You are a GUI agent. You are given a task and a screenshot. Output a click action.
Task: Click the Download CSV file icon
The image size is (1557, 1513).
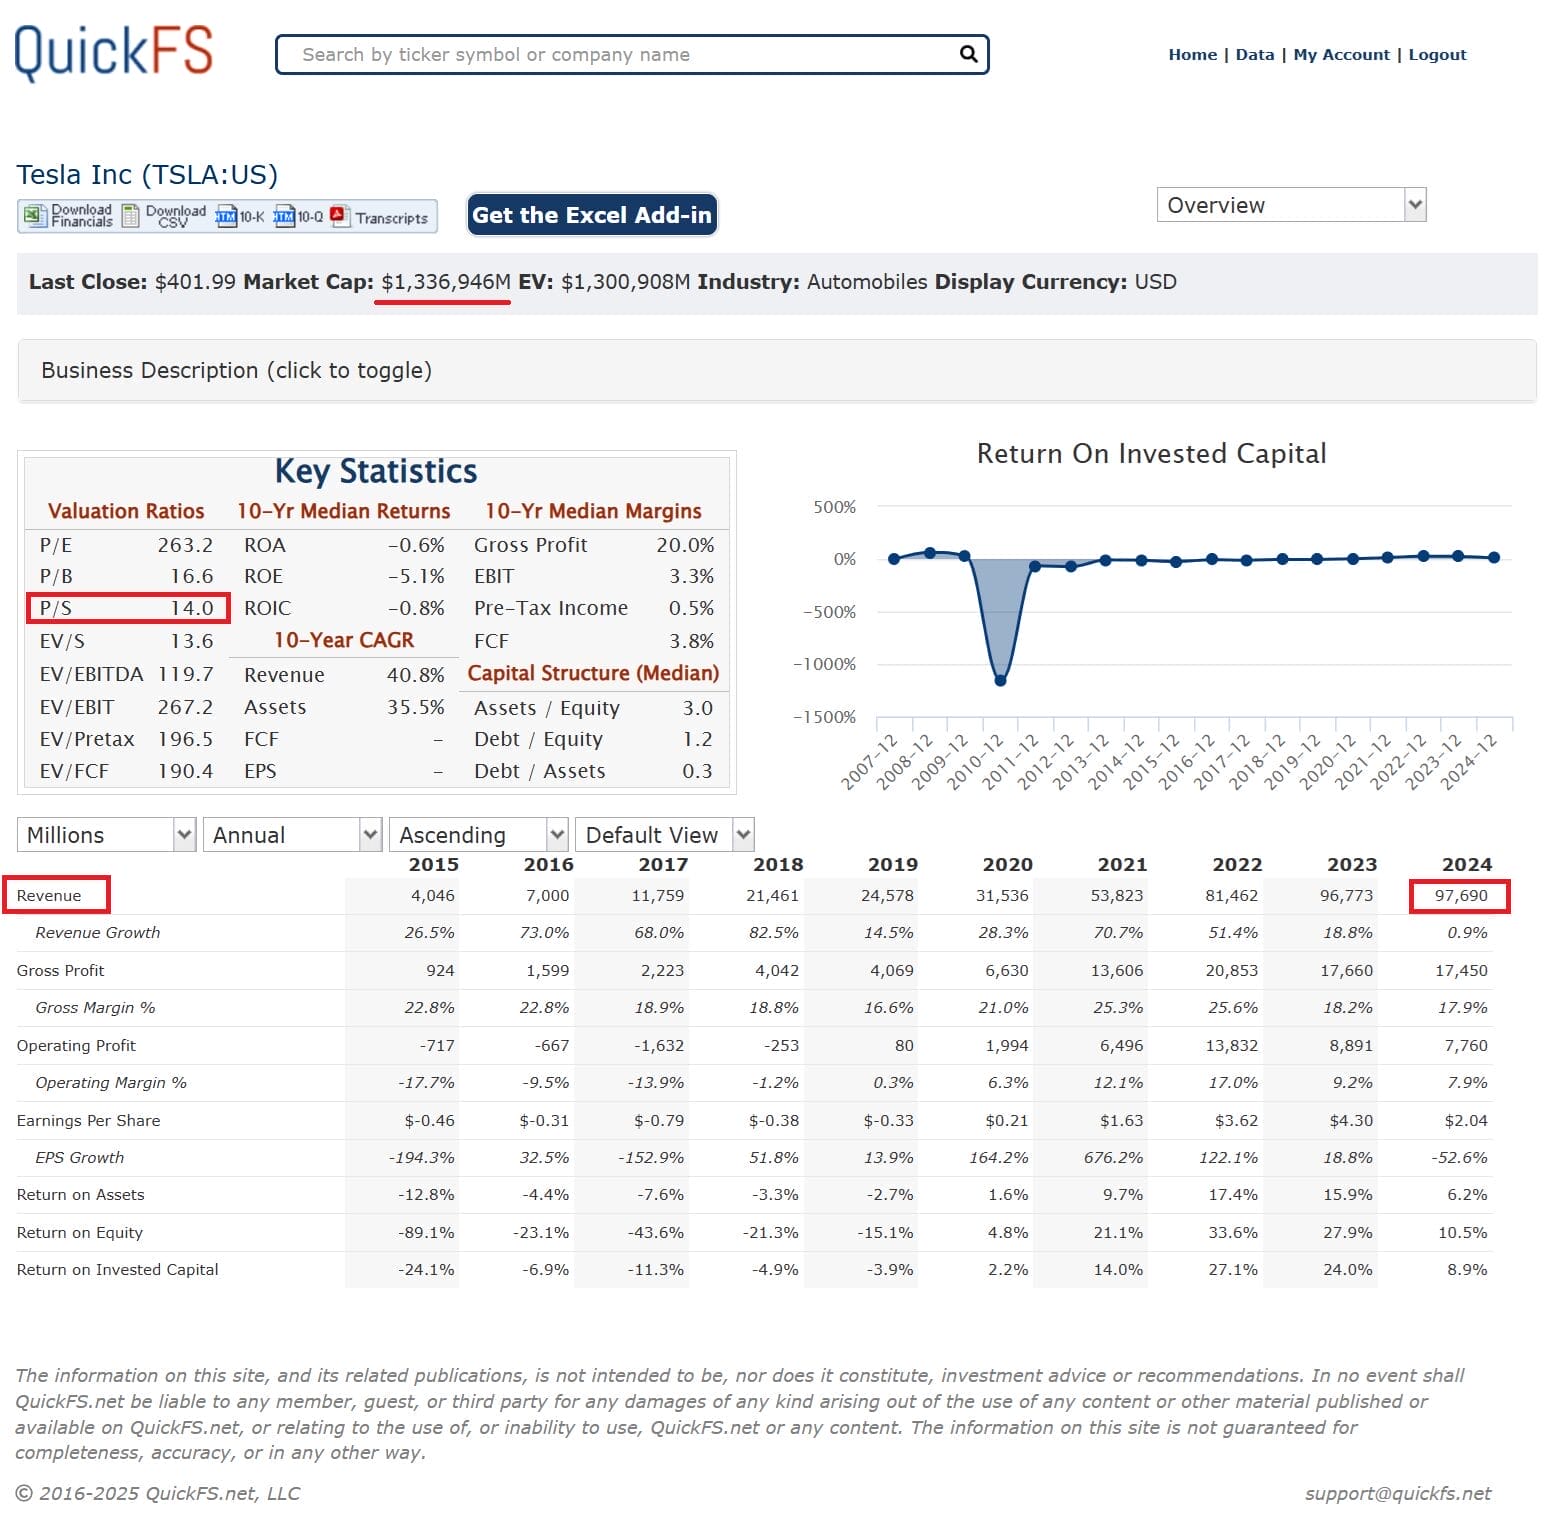(x=131, y=216)
